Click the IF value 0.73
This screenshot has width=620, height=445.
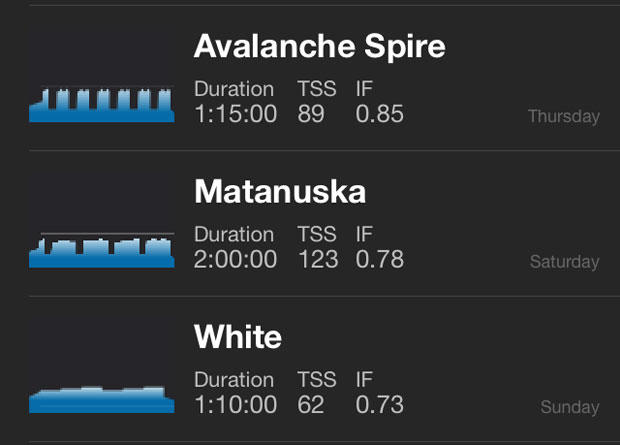pos(380,405)
